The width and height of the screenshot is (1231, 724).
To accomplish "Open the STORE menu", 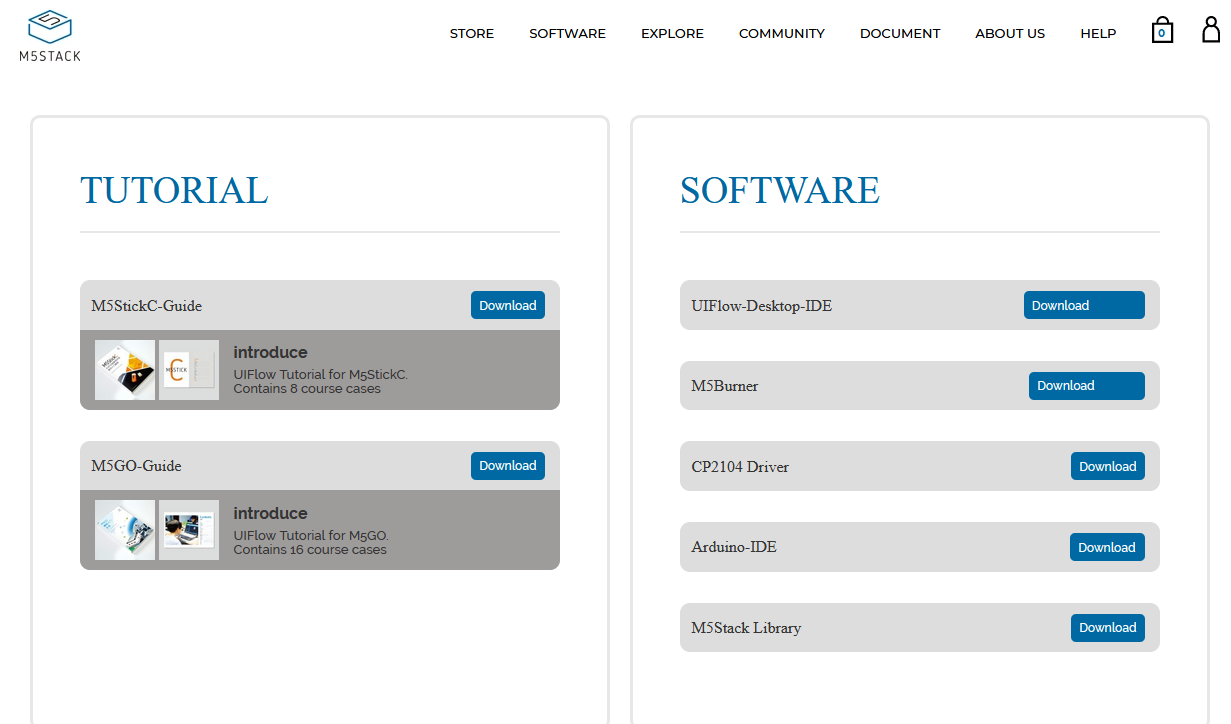I will [x=472, y=33].
